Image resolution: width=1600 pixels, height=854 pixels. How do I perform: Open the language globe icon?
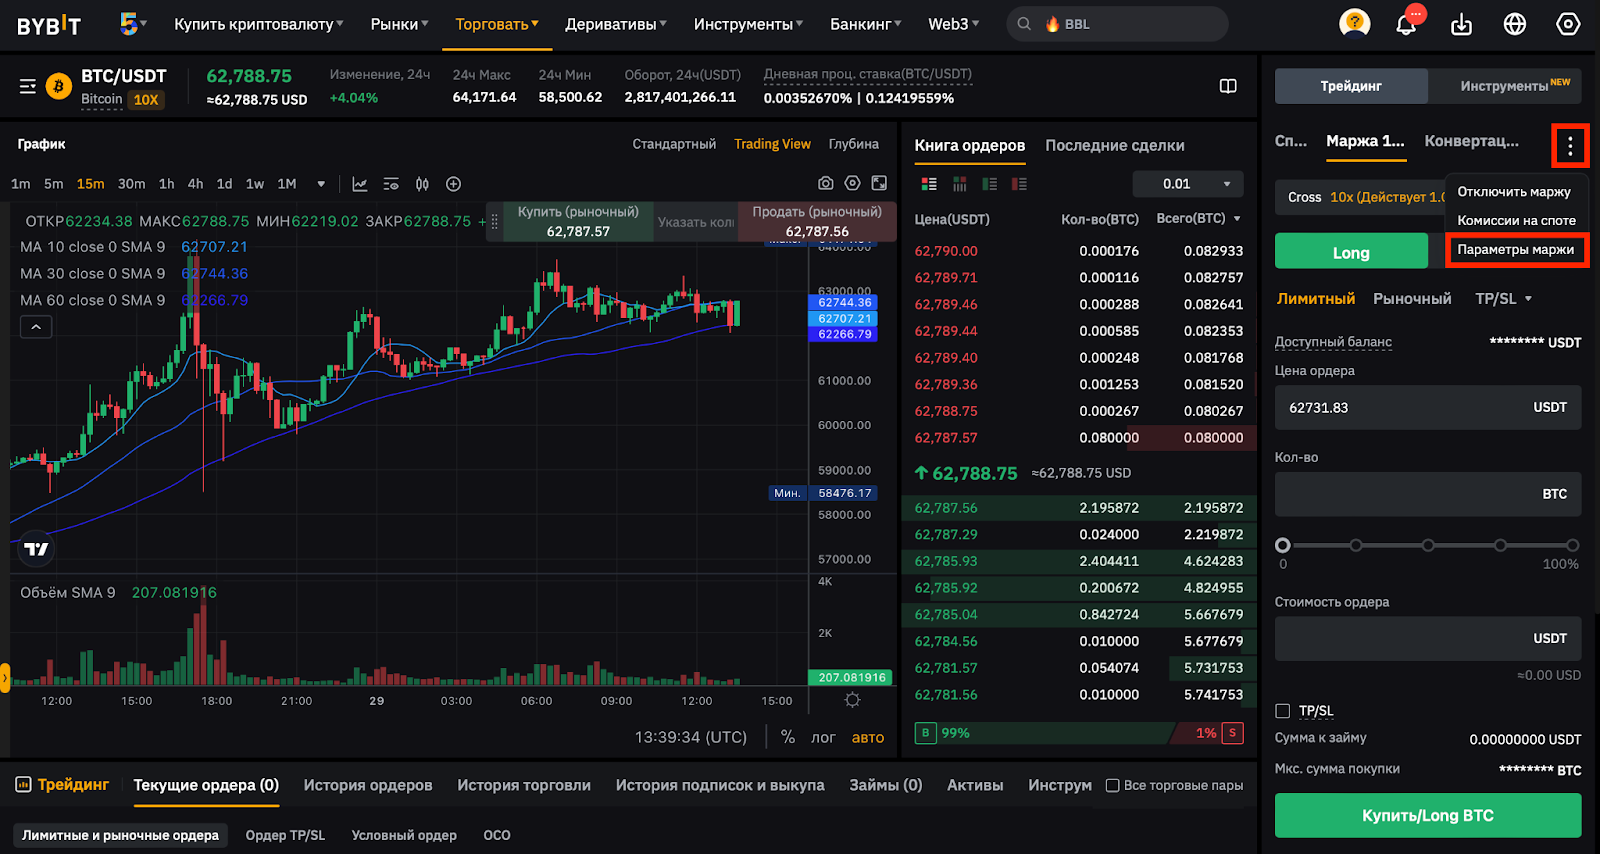(1515, 24)
